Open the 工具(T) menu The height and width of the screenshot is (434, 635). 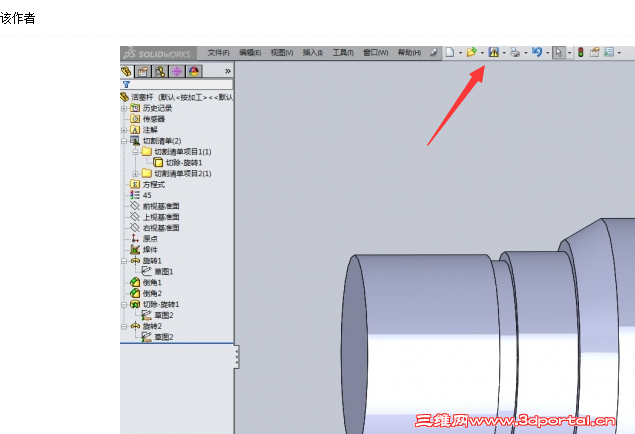click(x=343, y=53)
